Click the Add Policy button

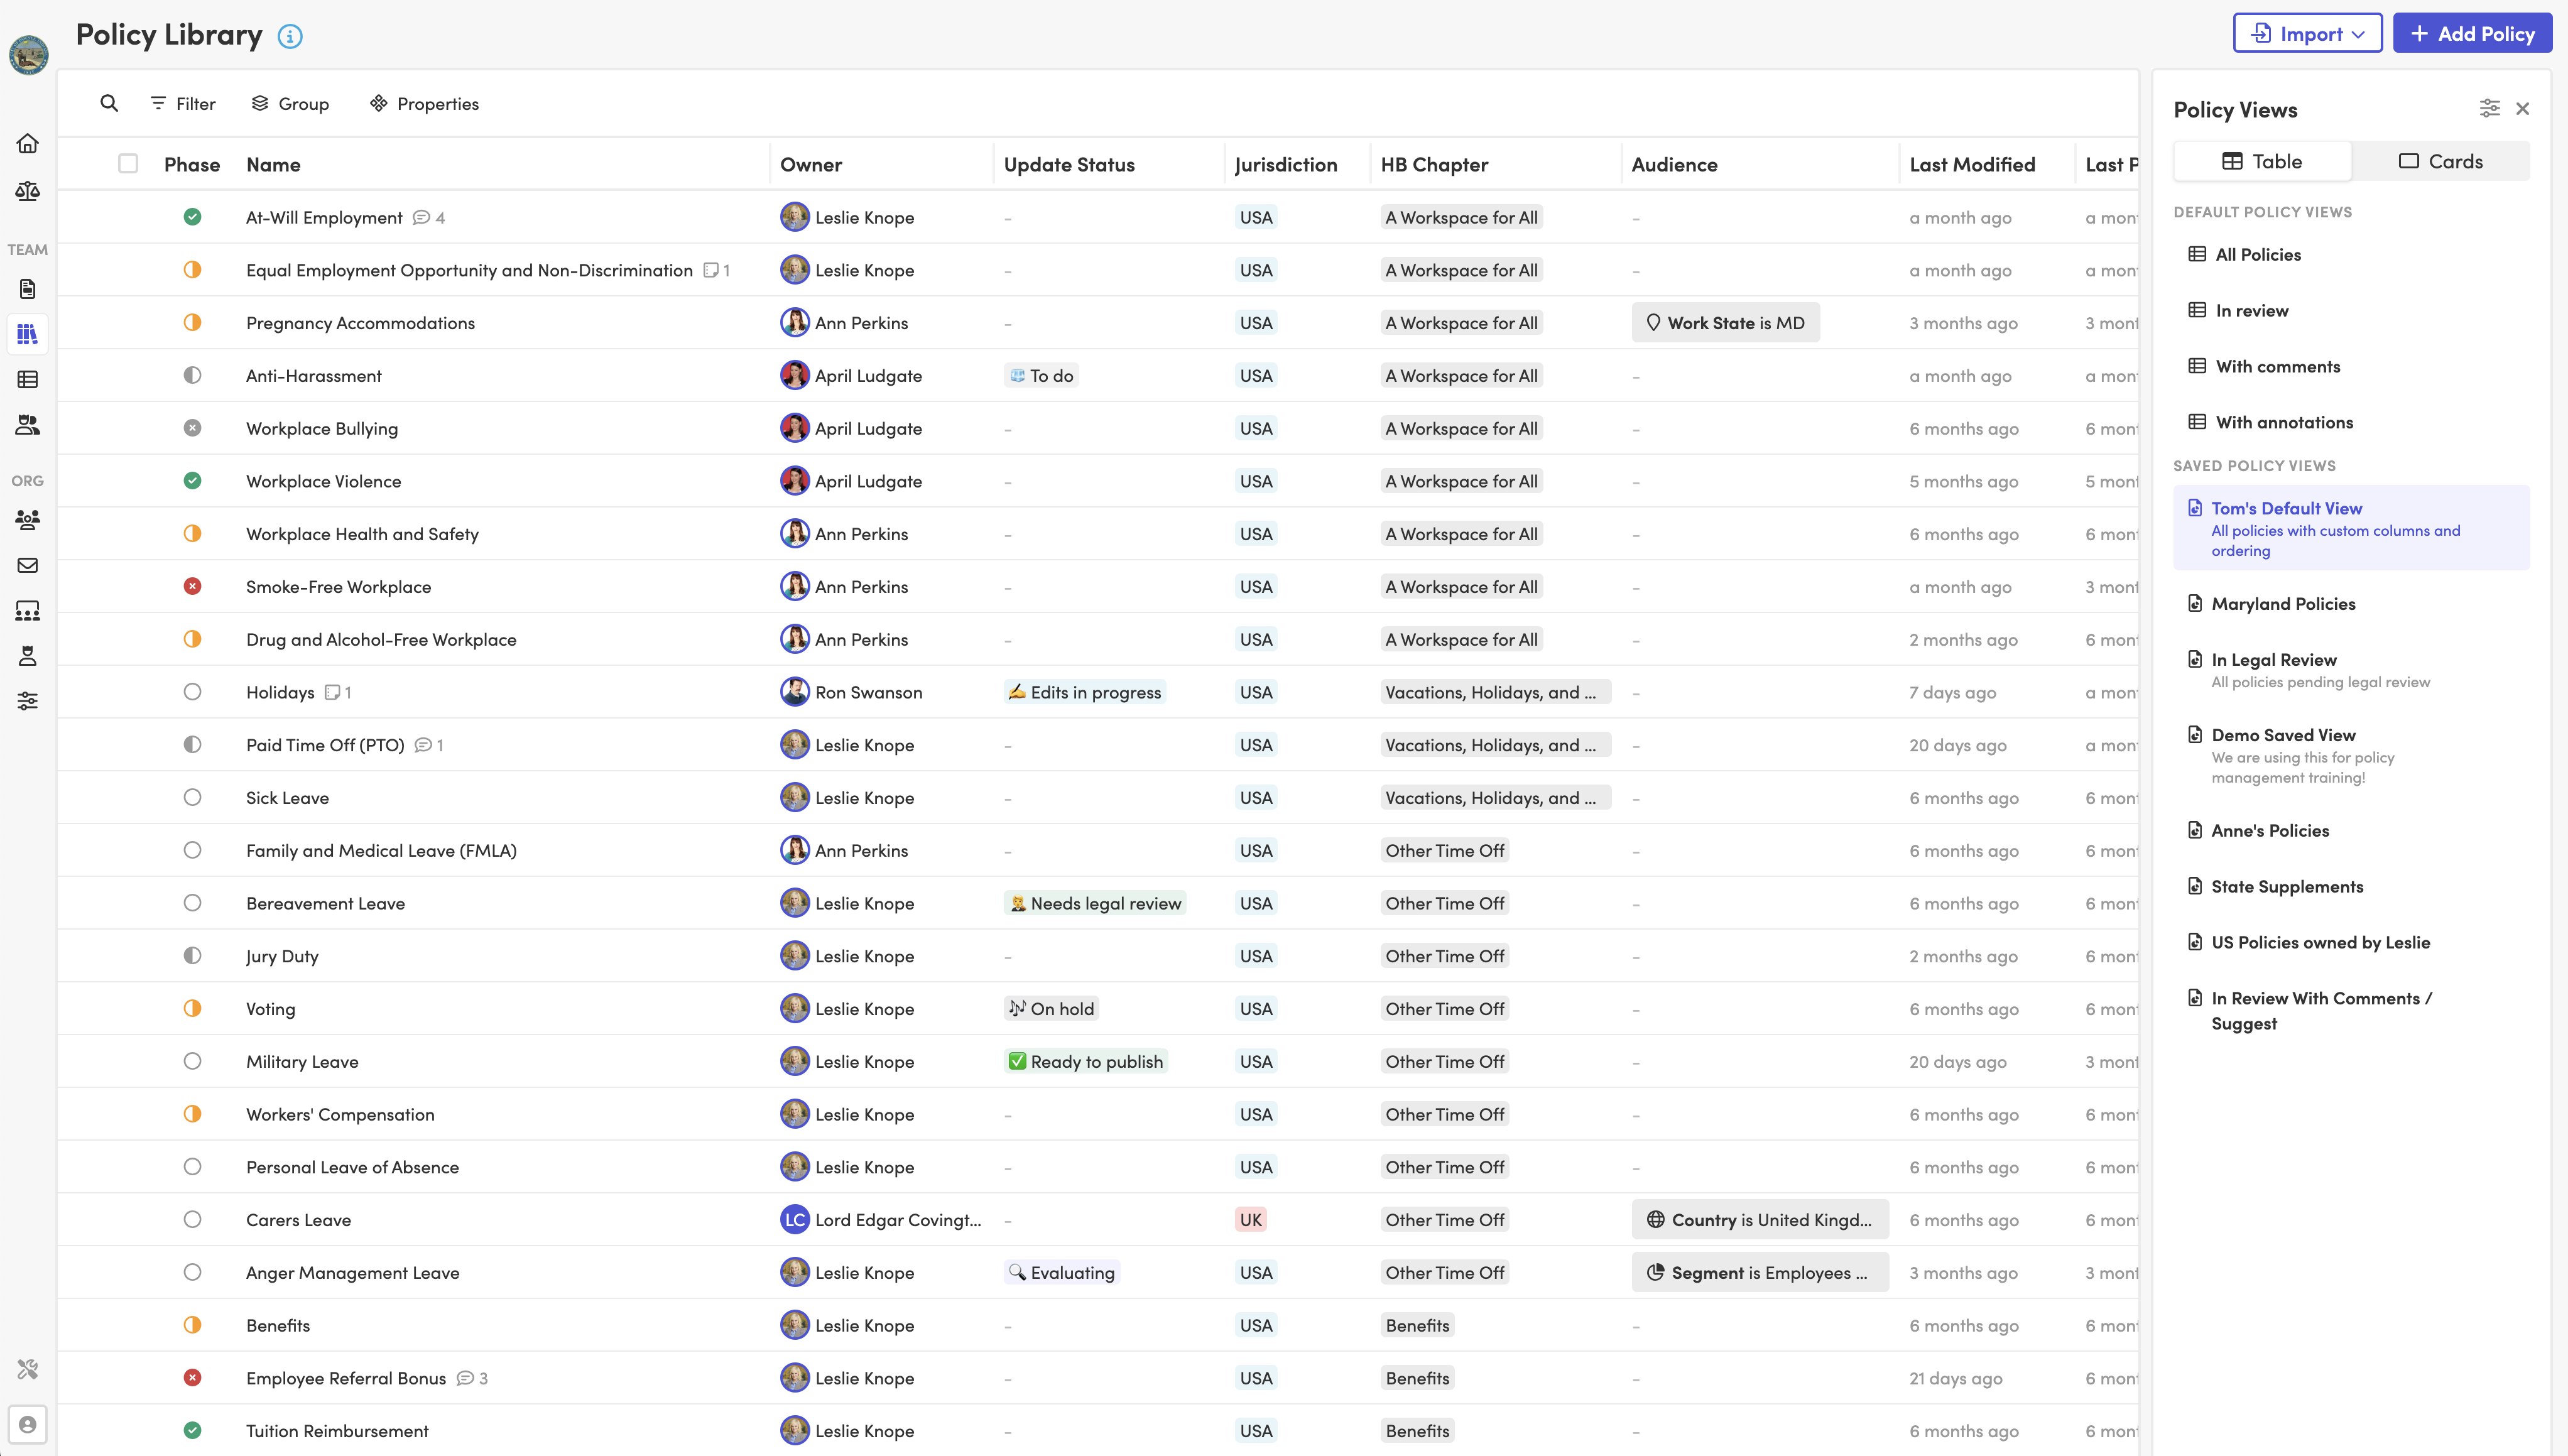tap(2472, 34)
